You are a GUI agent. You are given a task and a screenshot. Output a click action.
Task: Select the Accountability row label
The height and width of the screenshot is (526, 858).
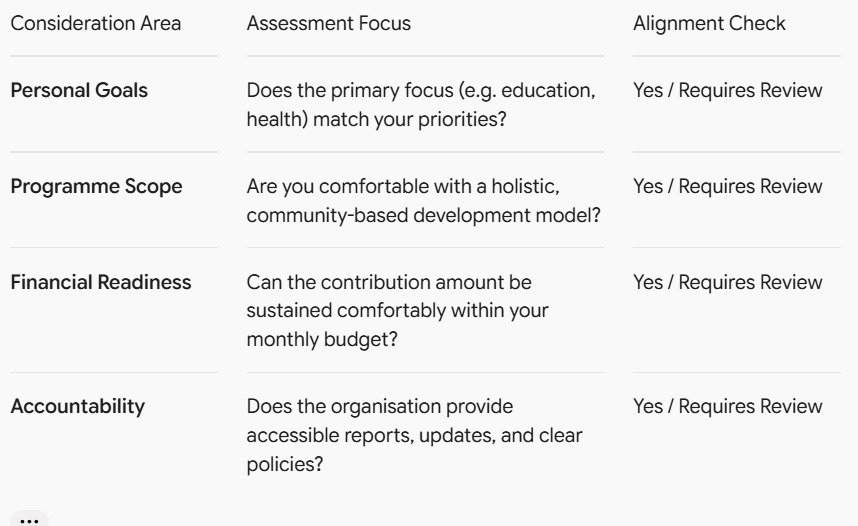(x=78, y=406)
